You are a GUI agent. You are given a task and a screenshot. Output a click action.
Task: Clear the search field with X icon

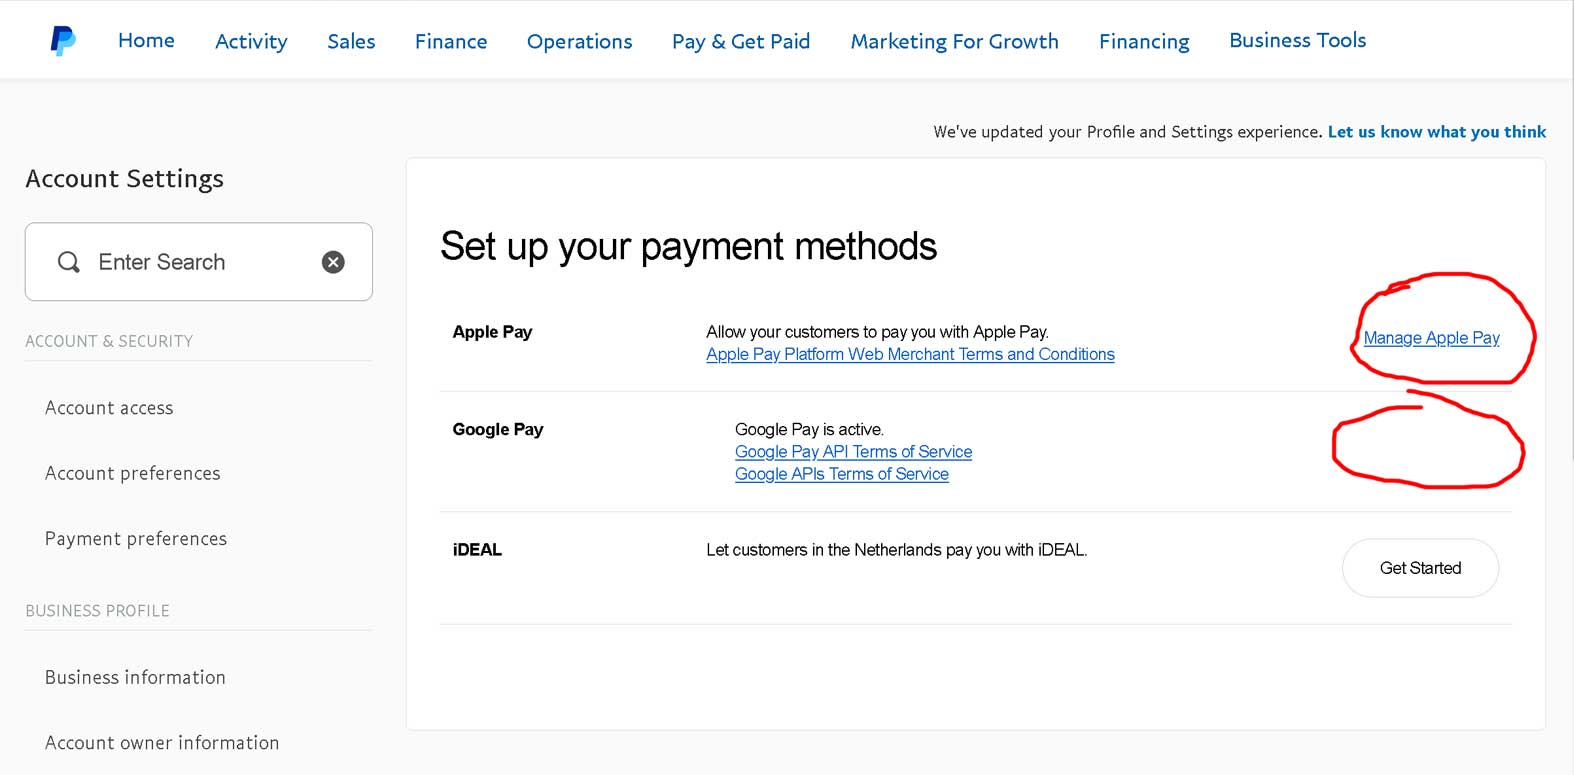(333, 262)
